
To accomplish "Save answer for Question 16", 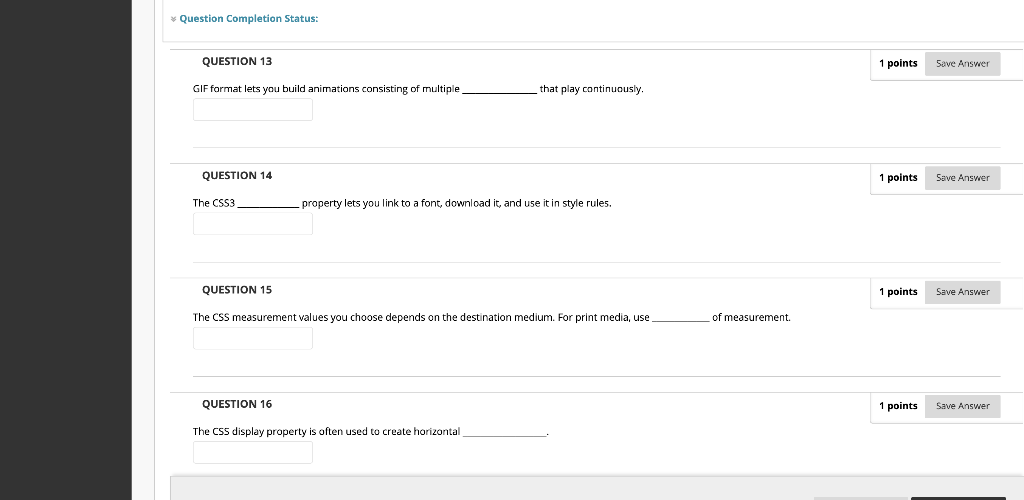I will click(x=962, y=406).
